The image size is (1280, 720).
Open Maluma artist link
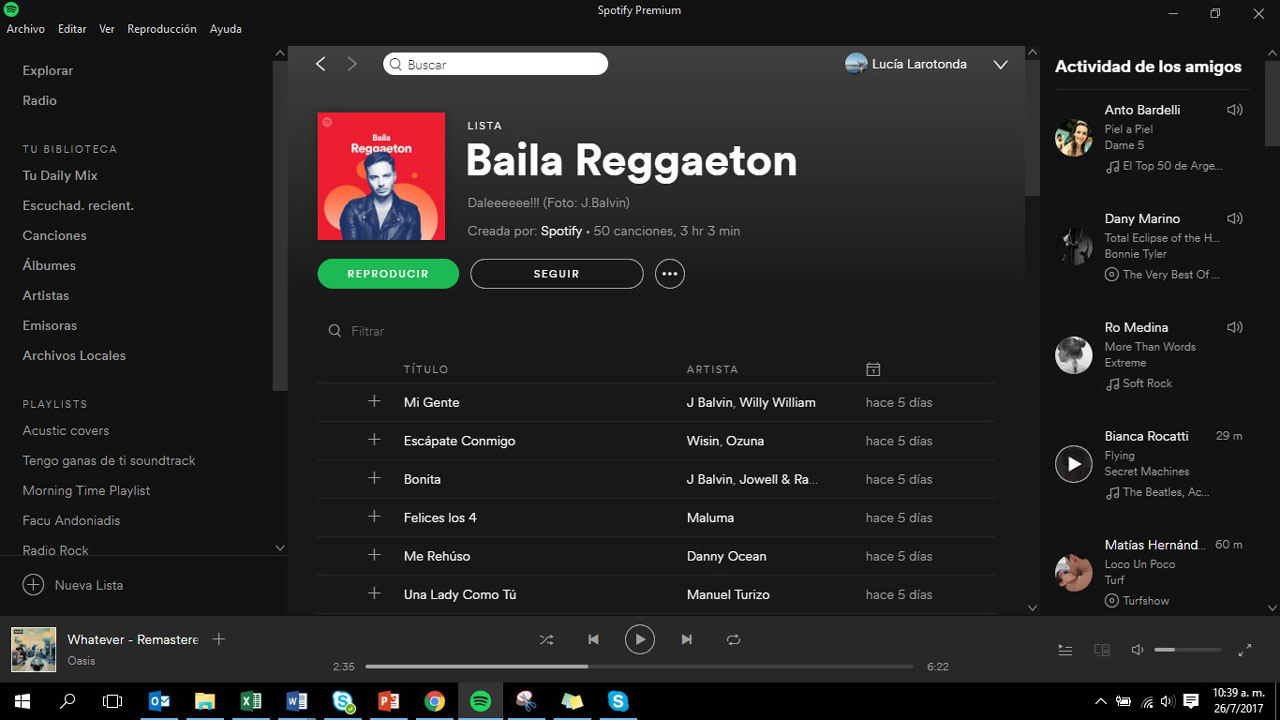[x=710, y=517]
